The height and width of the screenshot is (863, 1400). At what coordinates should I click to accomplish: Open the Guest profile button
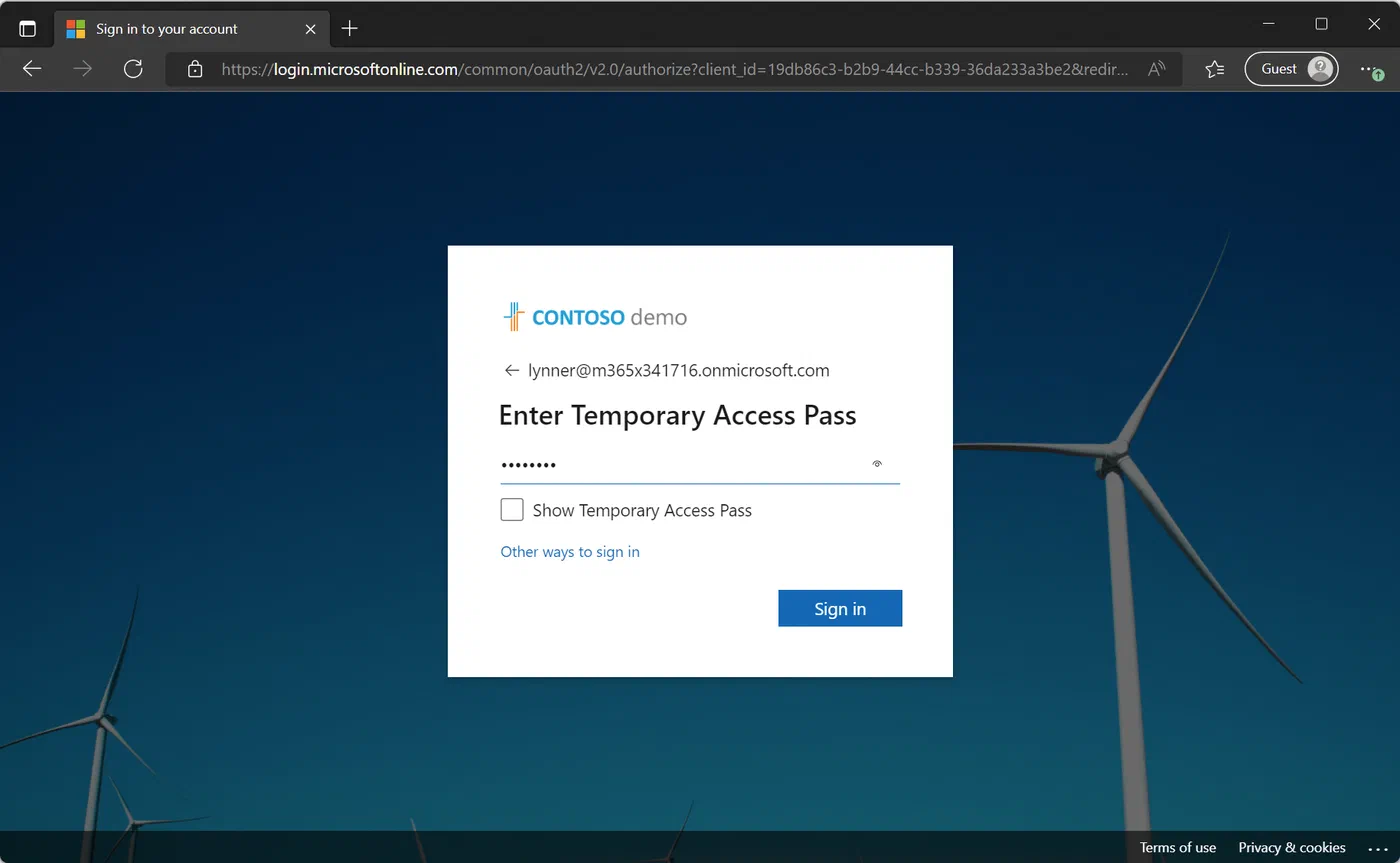coord(1291,69)
